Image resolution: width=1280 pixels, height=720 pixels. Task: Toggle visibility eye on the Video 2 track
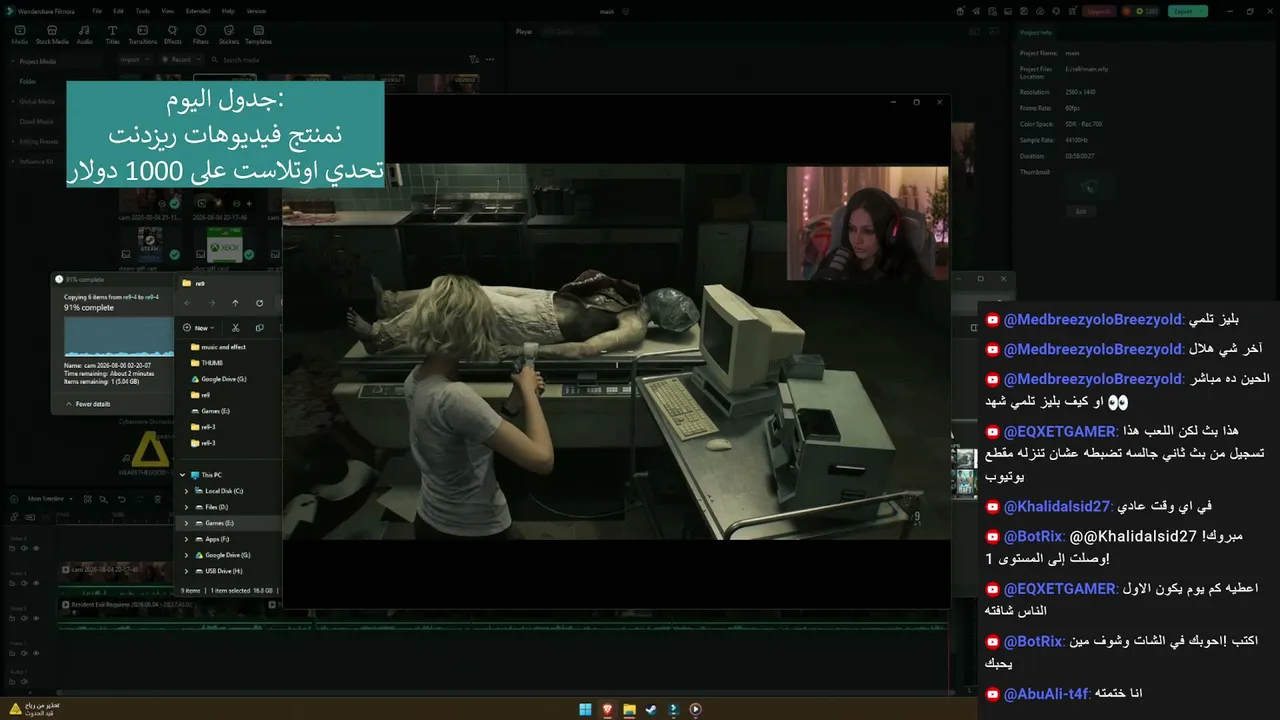pyautogui.click(x=36, y=617)
